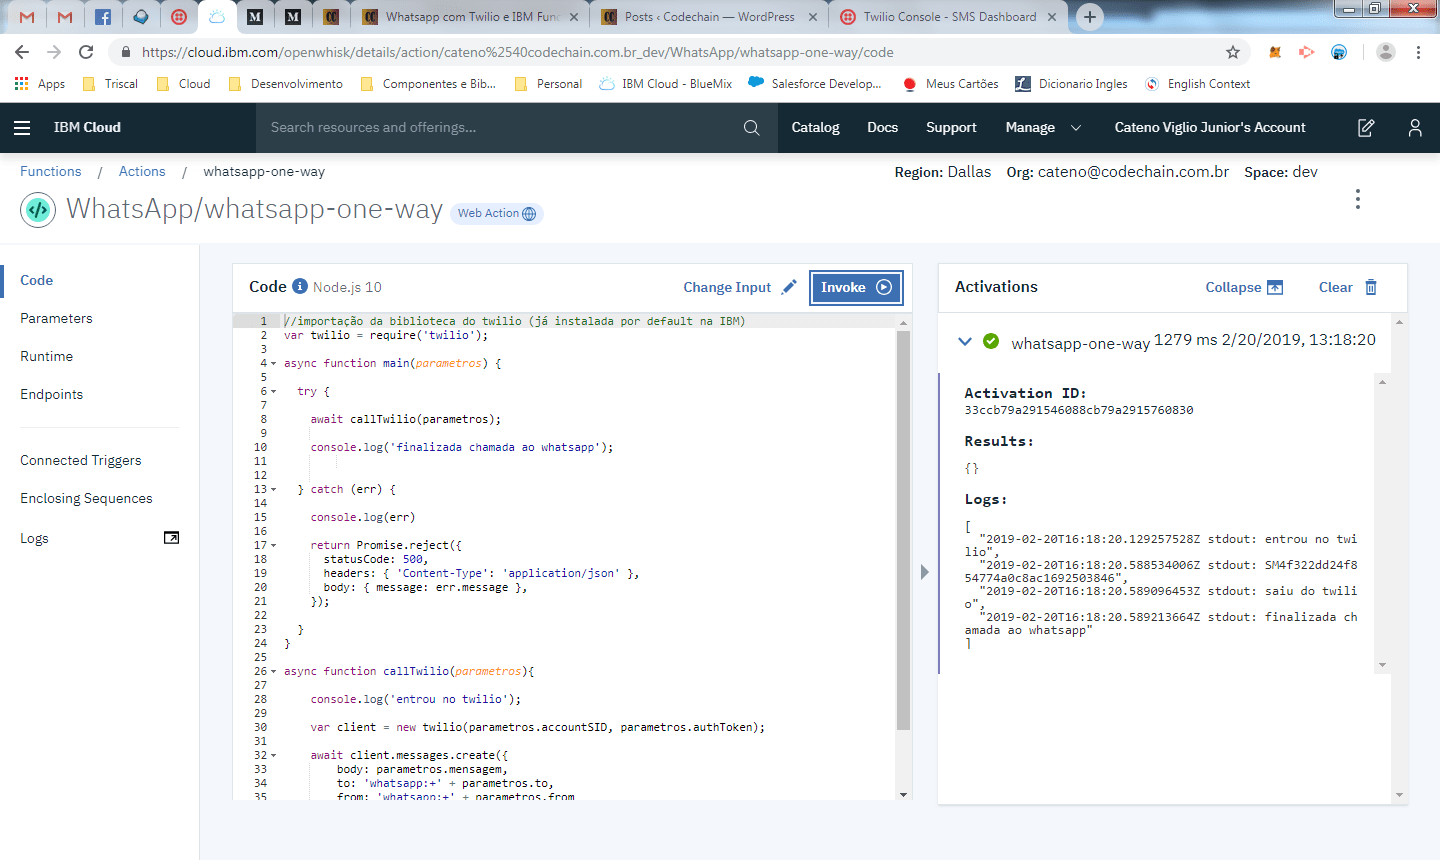Viewport: 1440px width, 860px height.
Task: Click Cateno Viglio Junior's Account switcher
Action: [x=1210, y=128]
